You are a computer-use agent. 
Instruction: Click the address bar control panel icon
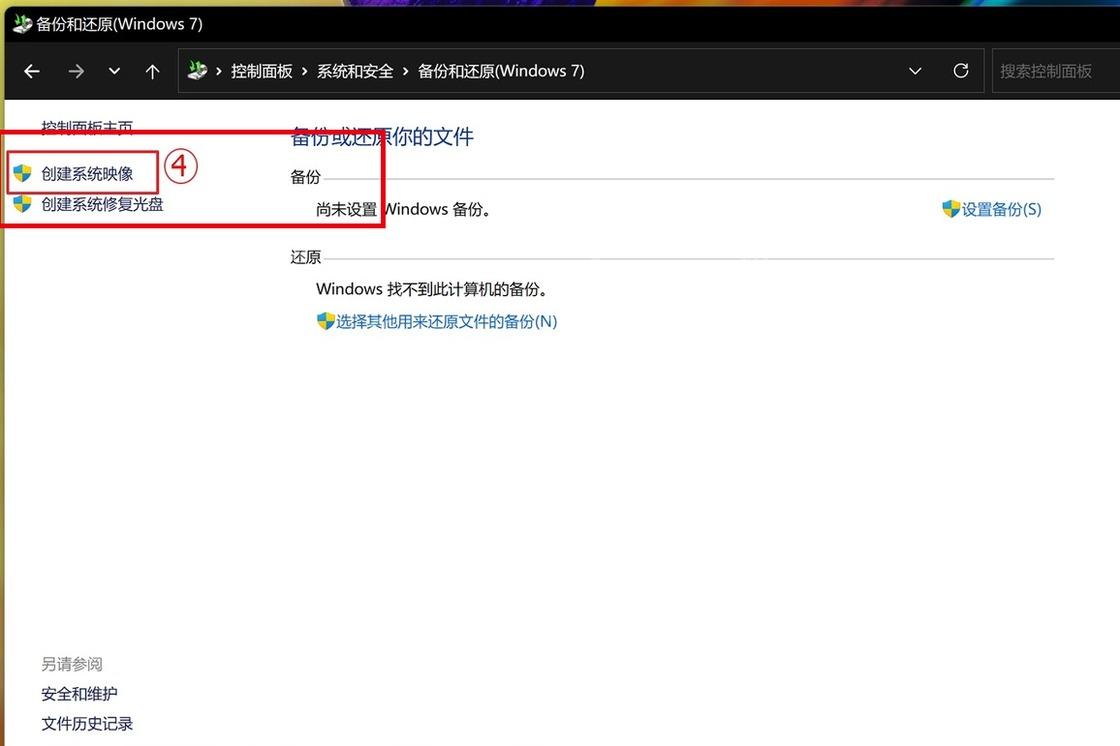pyautogui.click(x=197, y=70)
